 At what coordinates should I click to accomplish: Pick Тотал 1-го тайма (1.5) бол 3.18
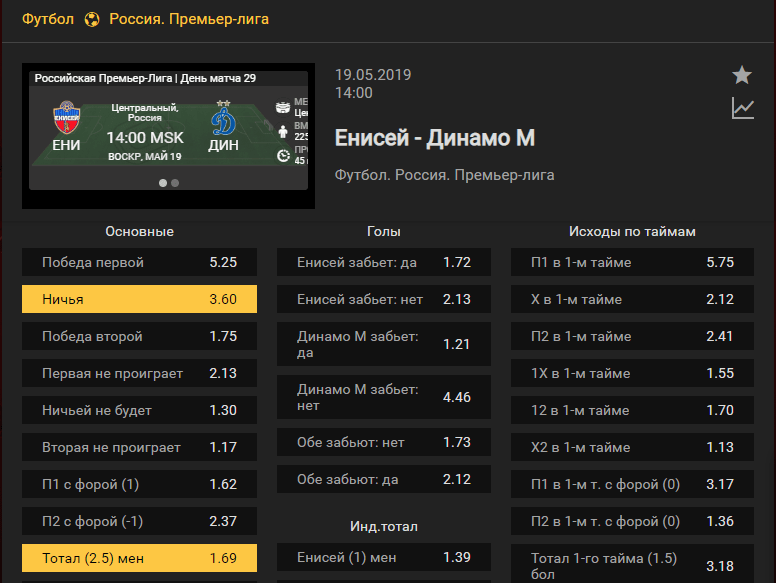pos(632,564)
